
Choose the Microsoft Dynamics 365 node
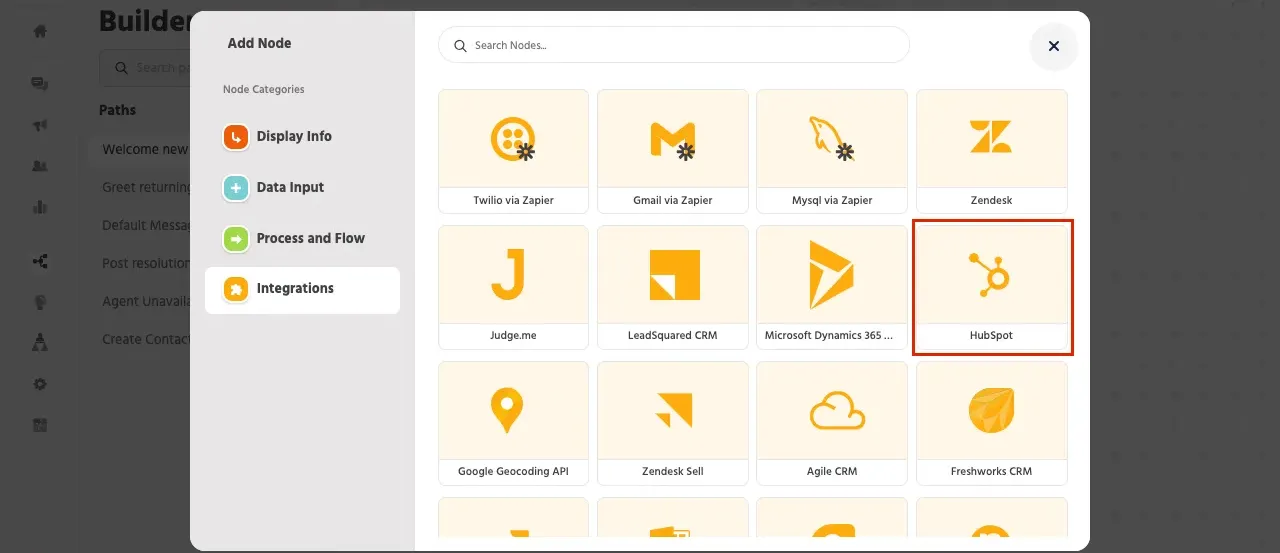[x=832, y=287]
